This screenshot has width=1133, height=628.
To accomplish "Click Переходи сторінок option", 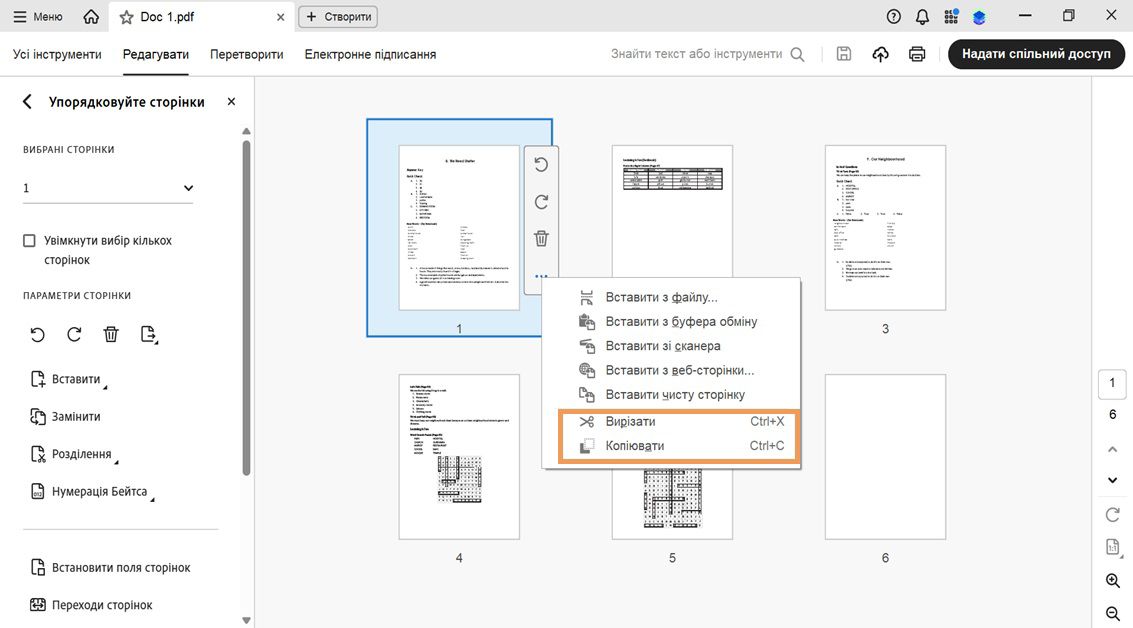I will click(x=92, y=605).
